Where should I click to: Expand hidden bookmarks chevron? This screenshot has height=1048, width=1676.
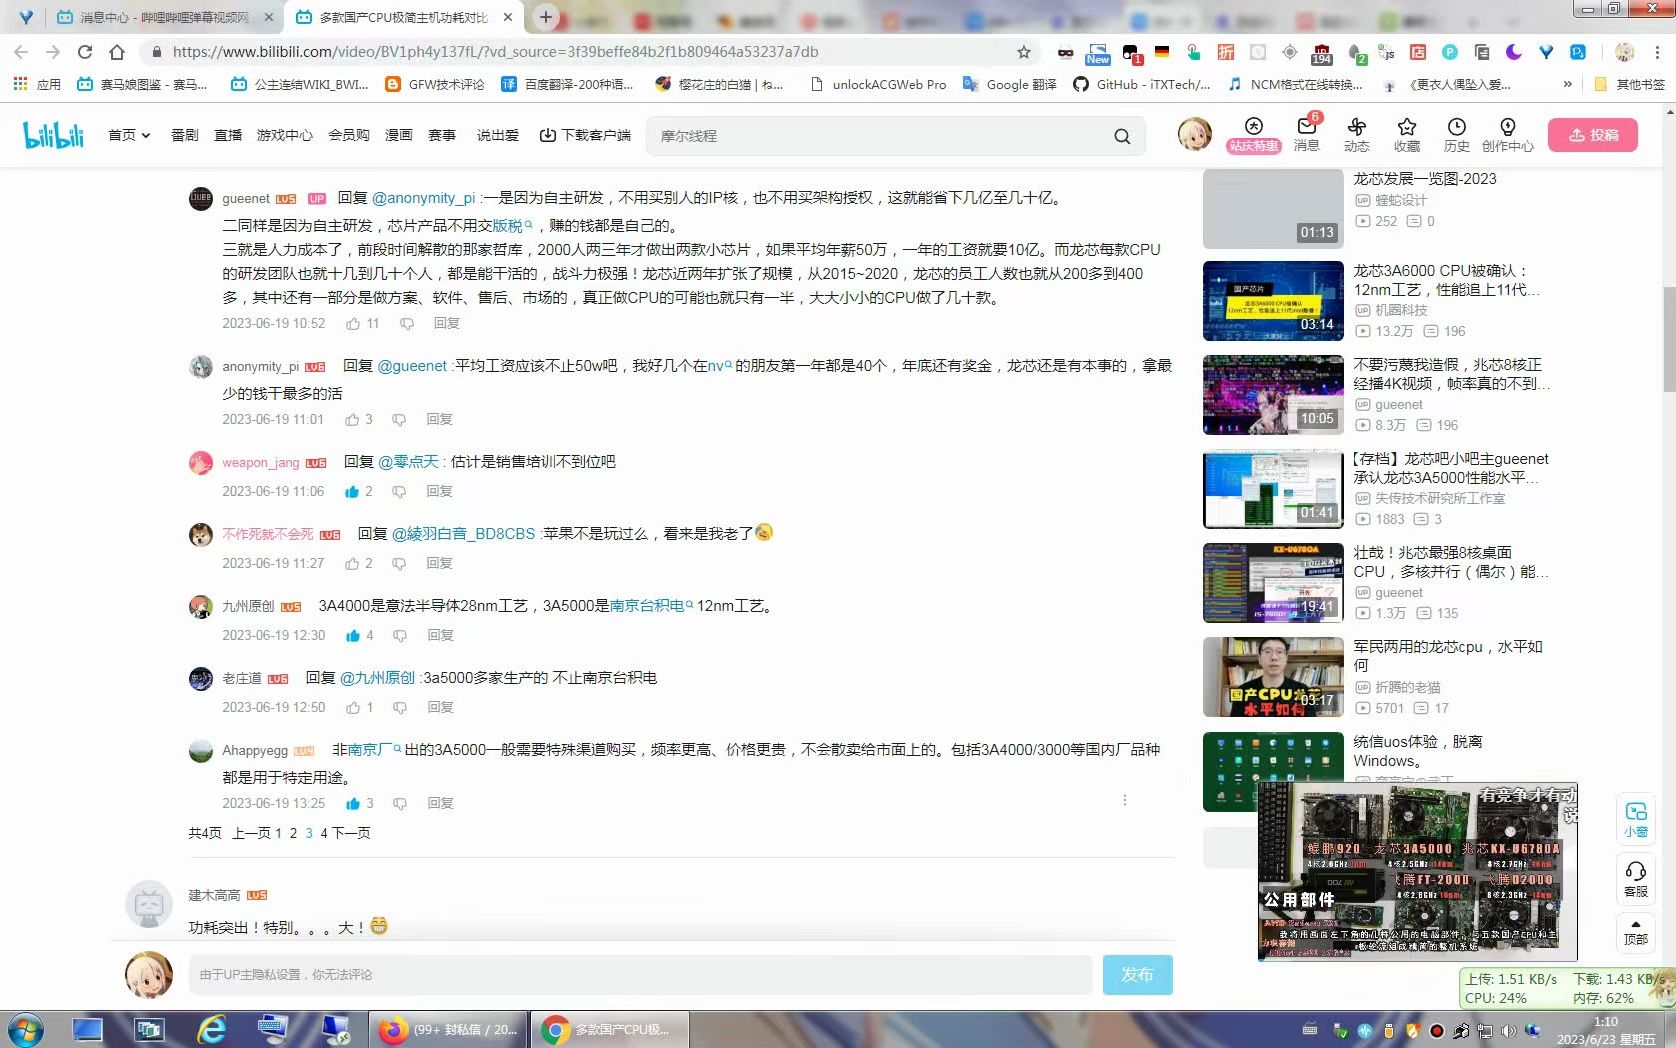click(x=1567, y=84)
